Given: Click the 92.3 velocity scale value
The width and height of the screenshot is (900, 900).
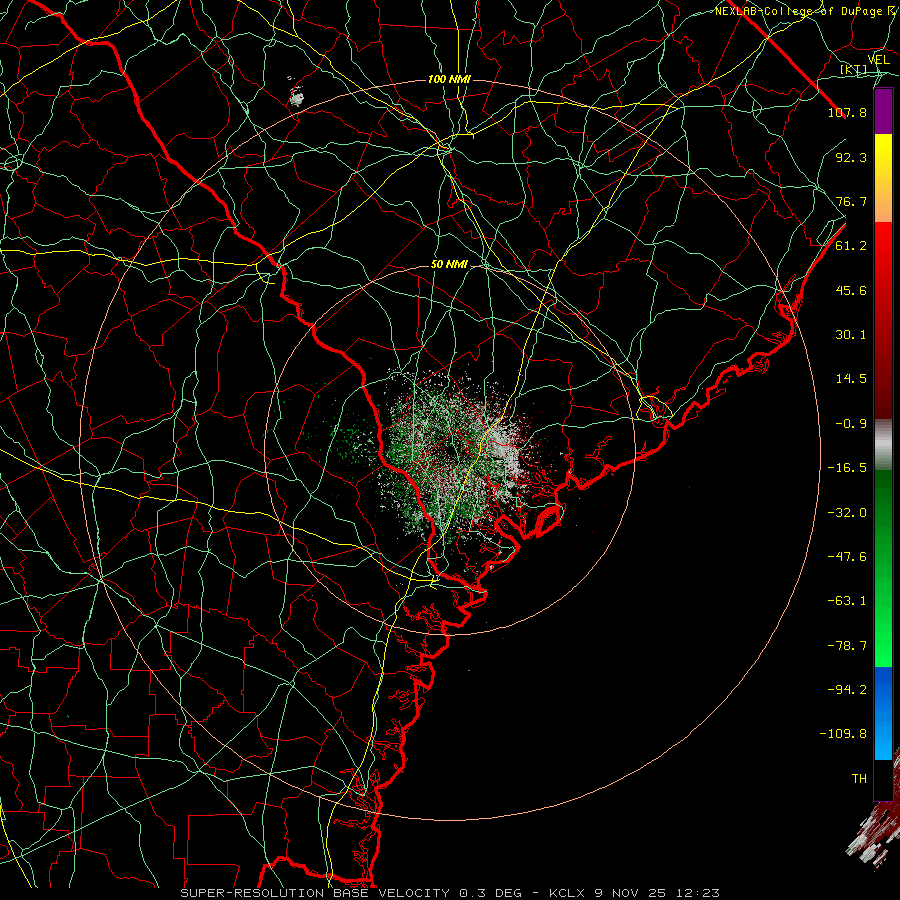Looking at the screenshot, I should (x=851, y=157).
